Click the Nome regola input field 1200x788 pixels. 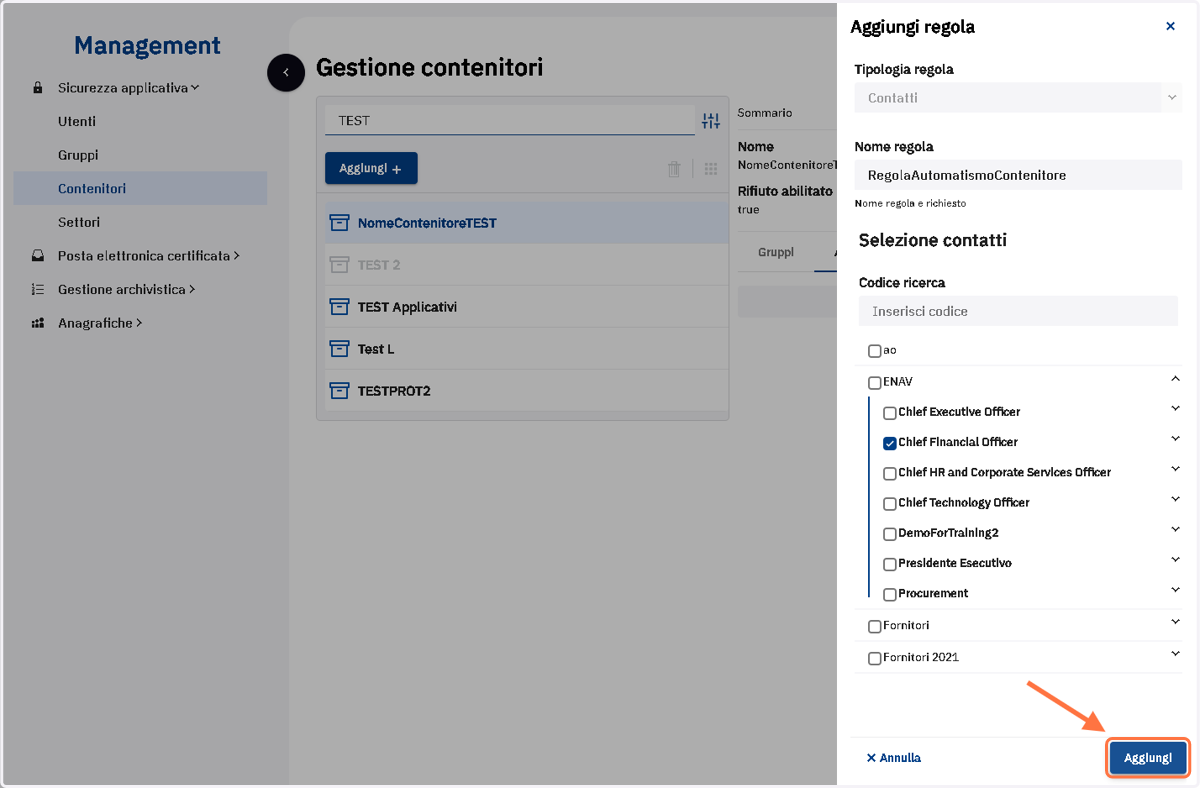[1018, 175]
